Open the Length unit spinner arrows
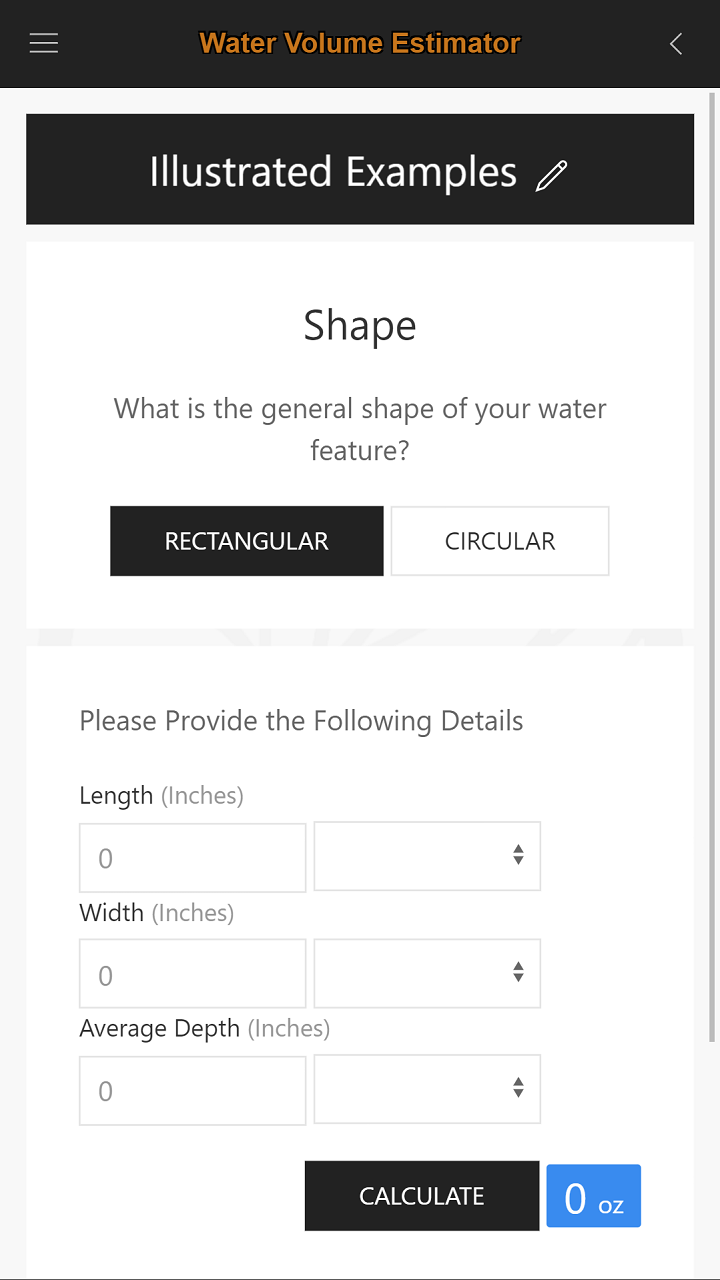Viewport: 720px width, 1280px height. click(x=518, y=855)
